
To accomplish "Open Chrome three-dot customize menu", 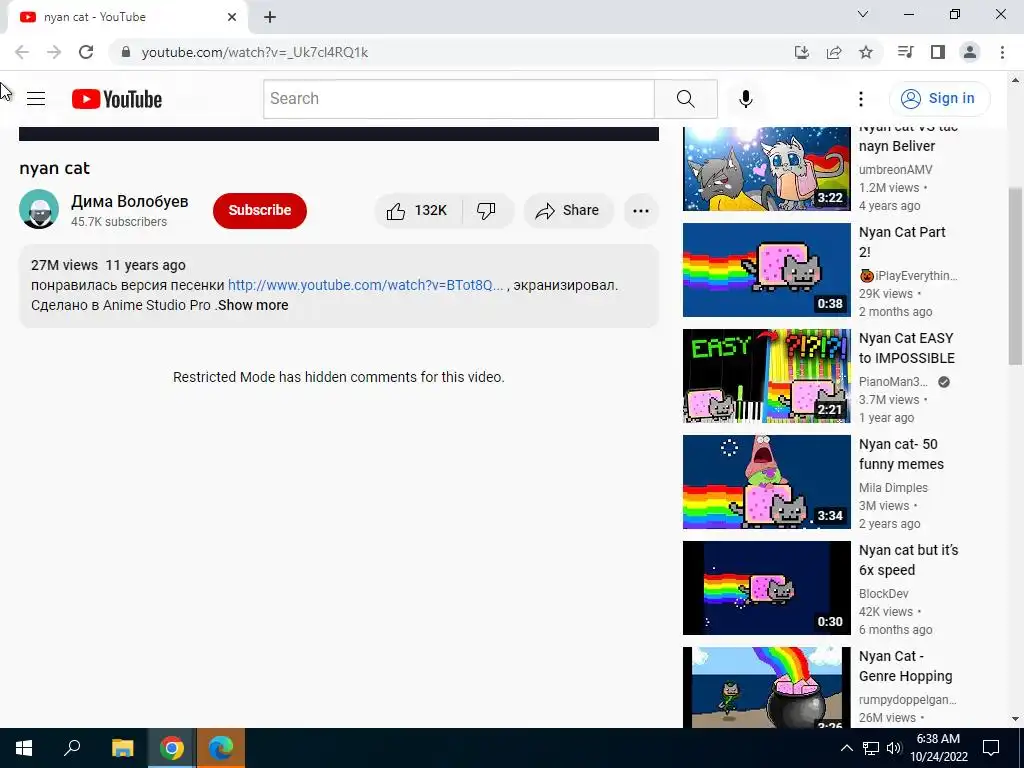I will (x=1002, y=52).
